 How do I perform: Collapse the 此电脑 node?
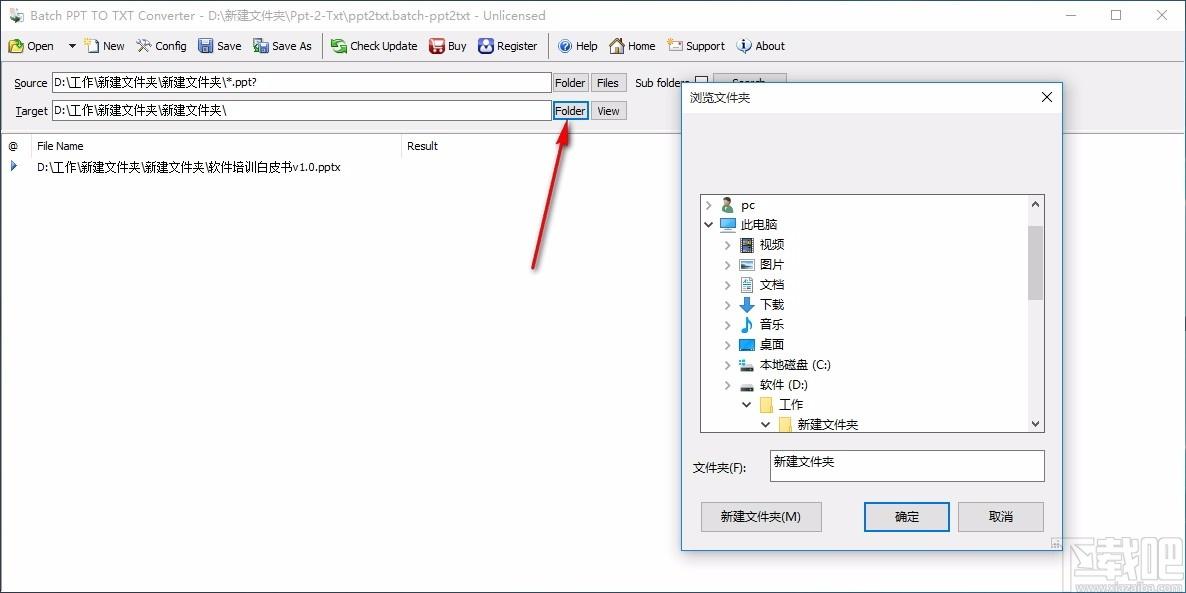point(709,225)
